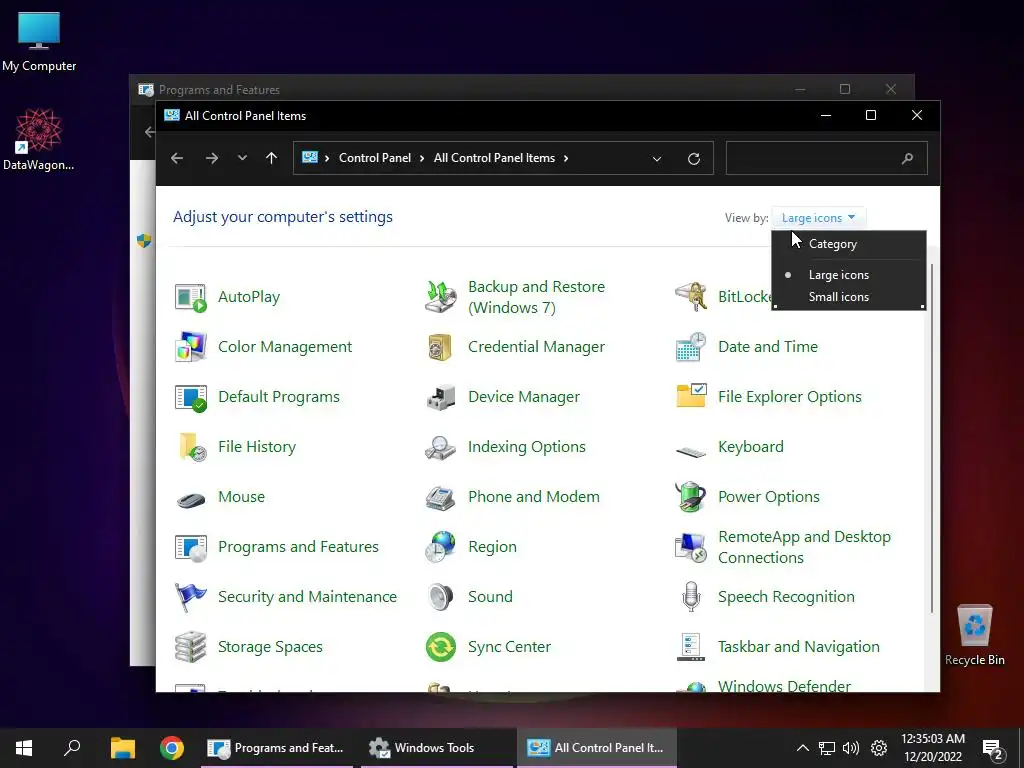Open the network tray icon

click(827, 748)
